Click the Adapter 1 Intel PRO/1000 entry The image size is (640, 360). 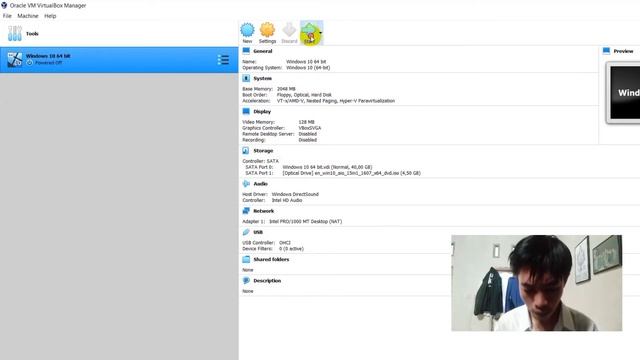[x=305, y=222]
